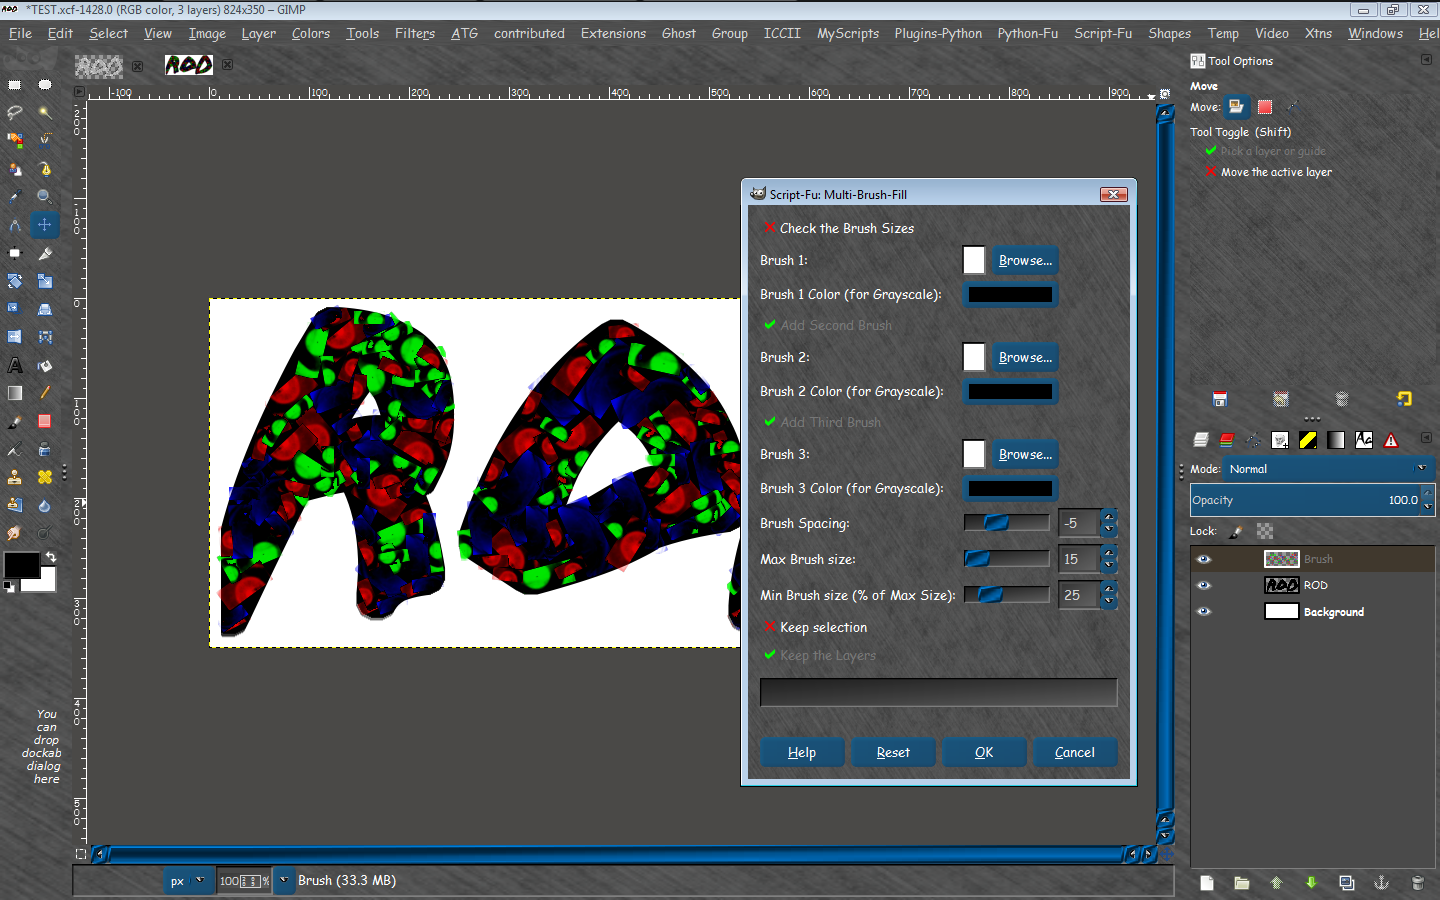This screenshot has height=900, width=1440.
Task: Anchor the floating layer
Action: pos(1382,883)
